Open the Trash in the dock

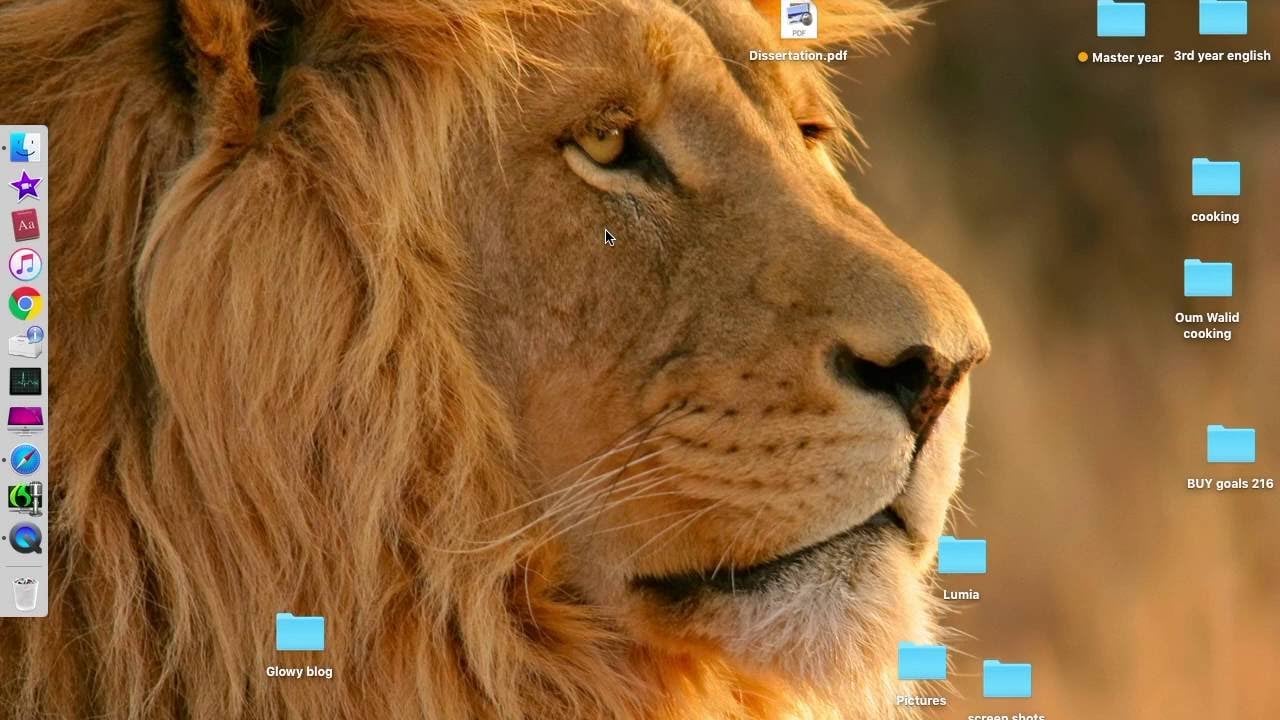25,593
